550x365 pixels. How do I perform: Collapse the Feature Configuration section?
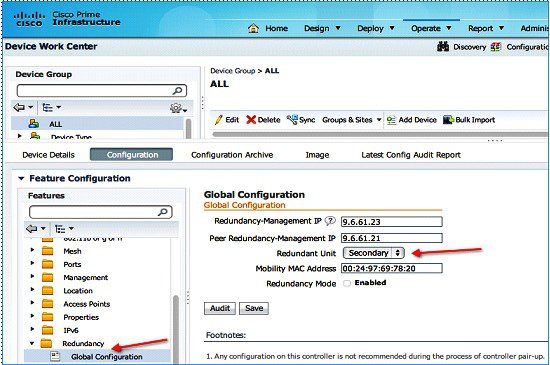(x=21, y=178)
